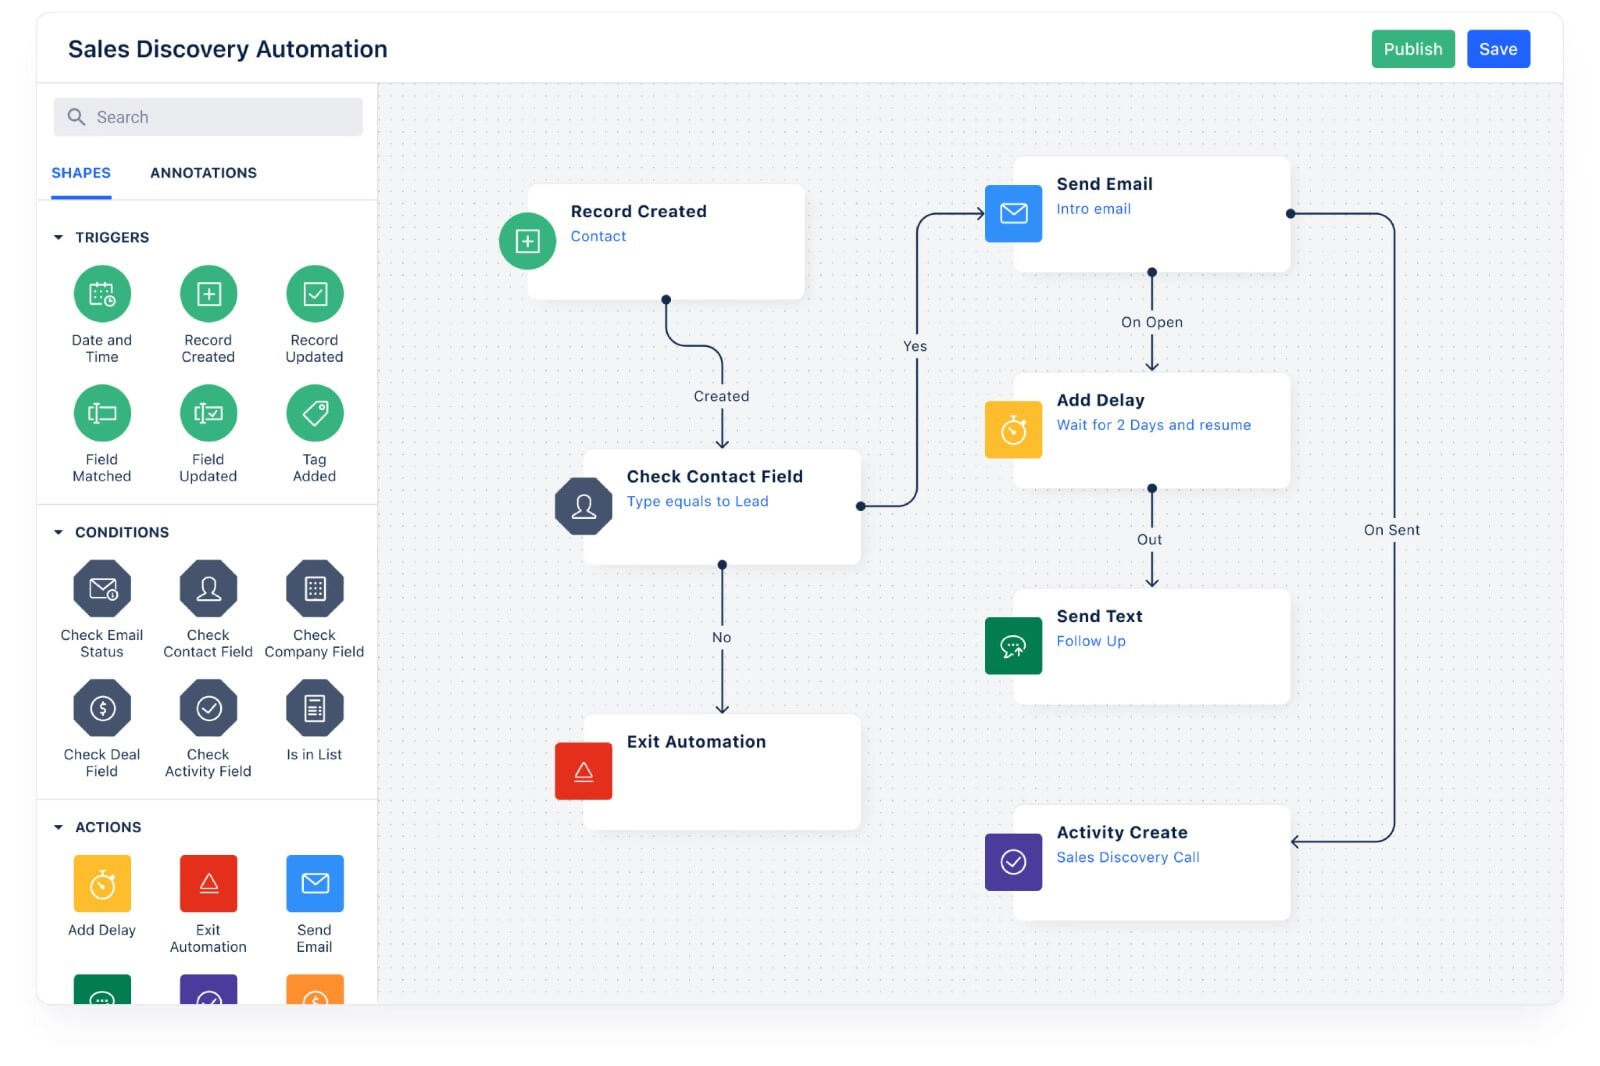Select the Check Company Field condition shape
The width and height of the screenshot is (1600, 1066).
pyautogui.click(x=314, y=589)
